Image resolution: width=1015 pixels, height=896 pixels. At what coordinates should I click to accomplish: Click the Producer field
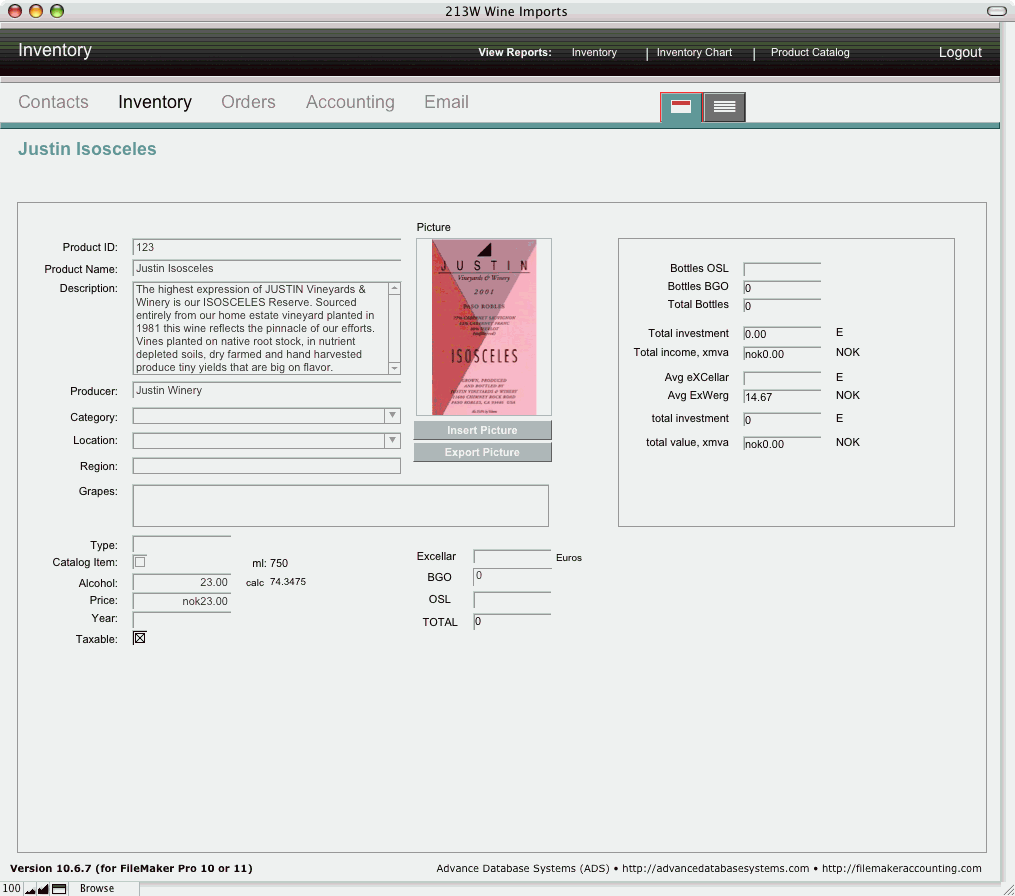(267, 390)
